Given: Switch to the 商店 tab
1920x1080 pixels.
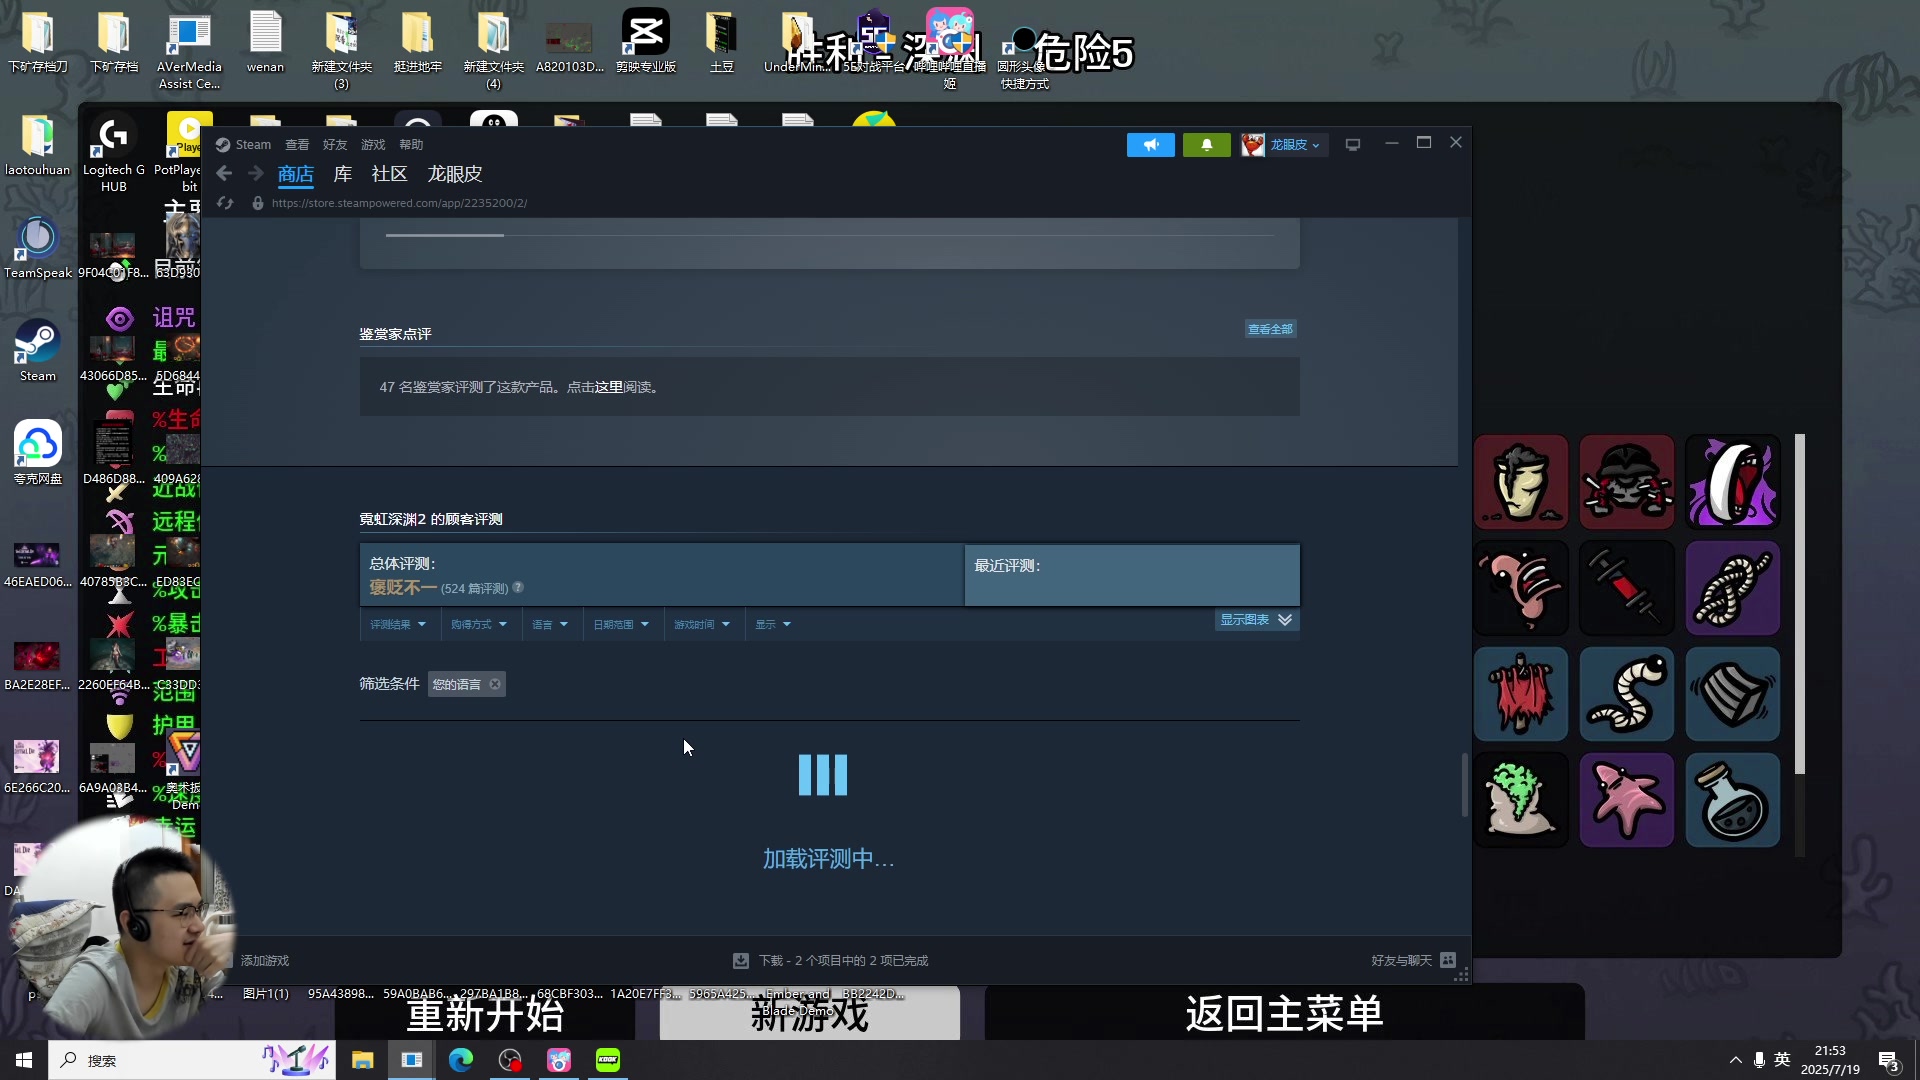Looking at the screenshot, I should (296, 174).
